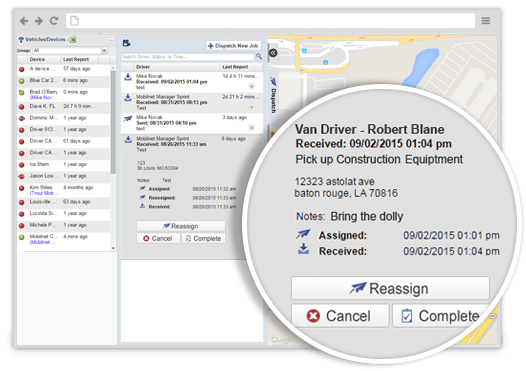Sort jobs by the Driver column header
This screenshot has height=371, width=526.
pos(177,67)
